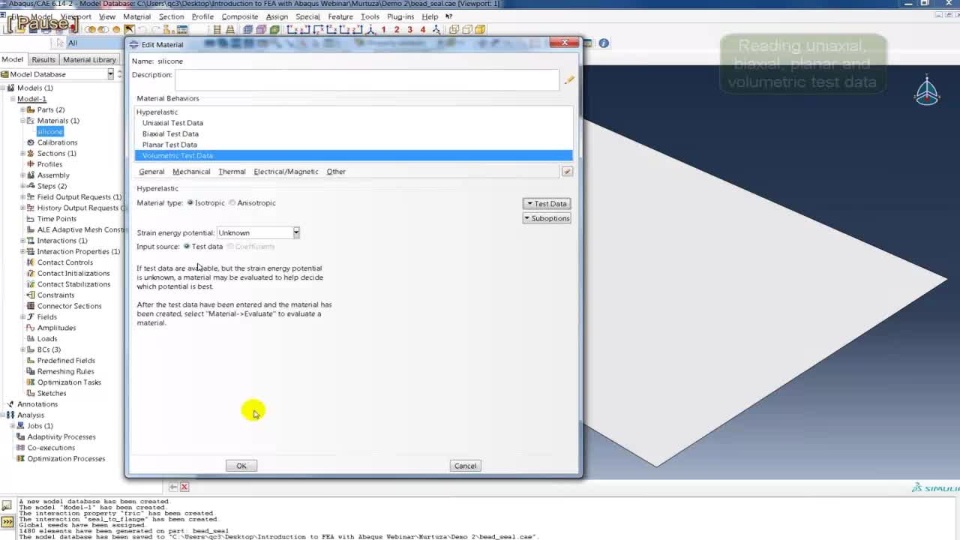Click the Sections node icon
Image resolution: width=960 pixels, height=540 pixels.
(x=31, y=153)
